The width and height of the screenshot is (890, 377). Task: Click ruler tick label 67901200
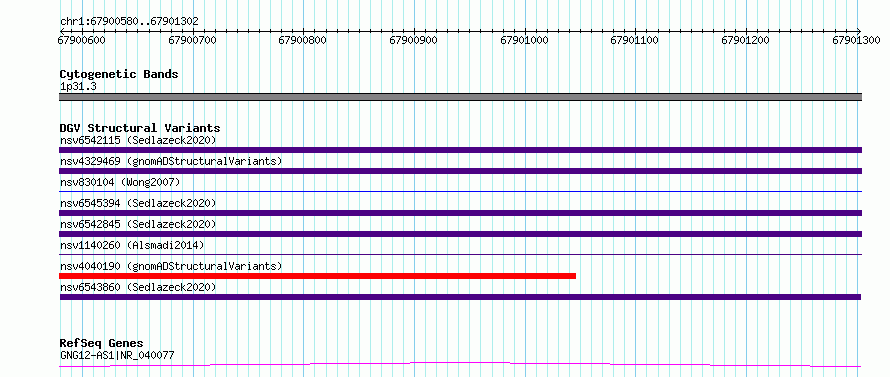click(746, 41)
